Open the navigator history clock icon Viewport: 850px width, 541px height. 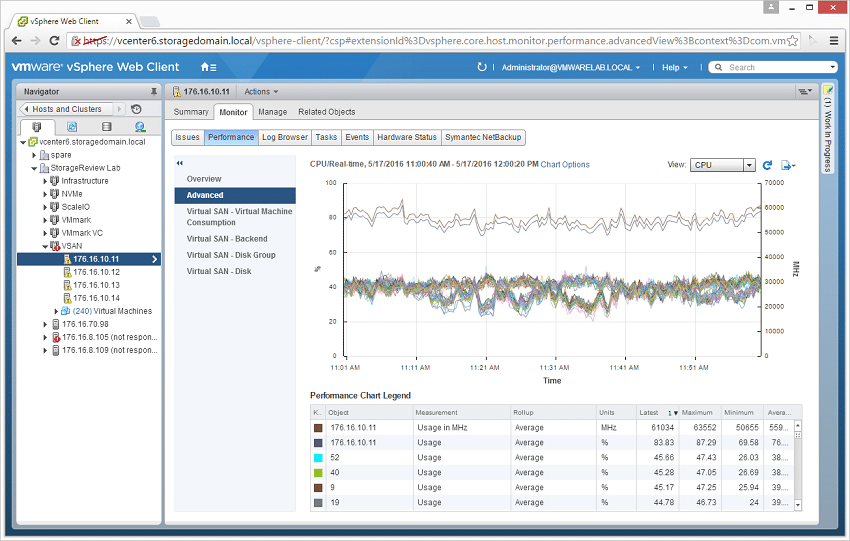(x=136, y=109)
